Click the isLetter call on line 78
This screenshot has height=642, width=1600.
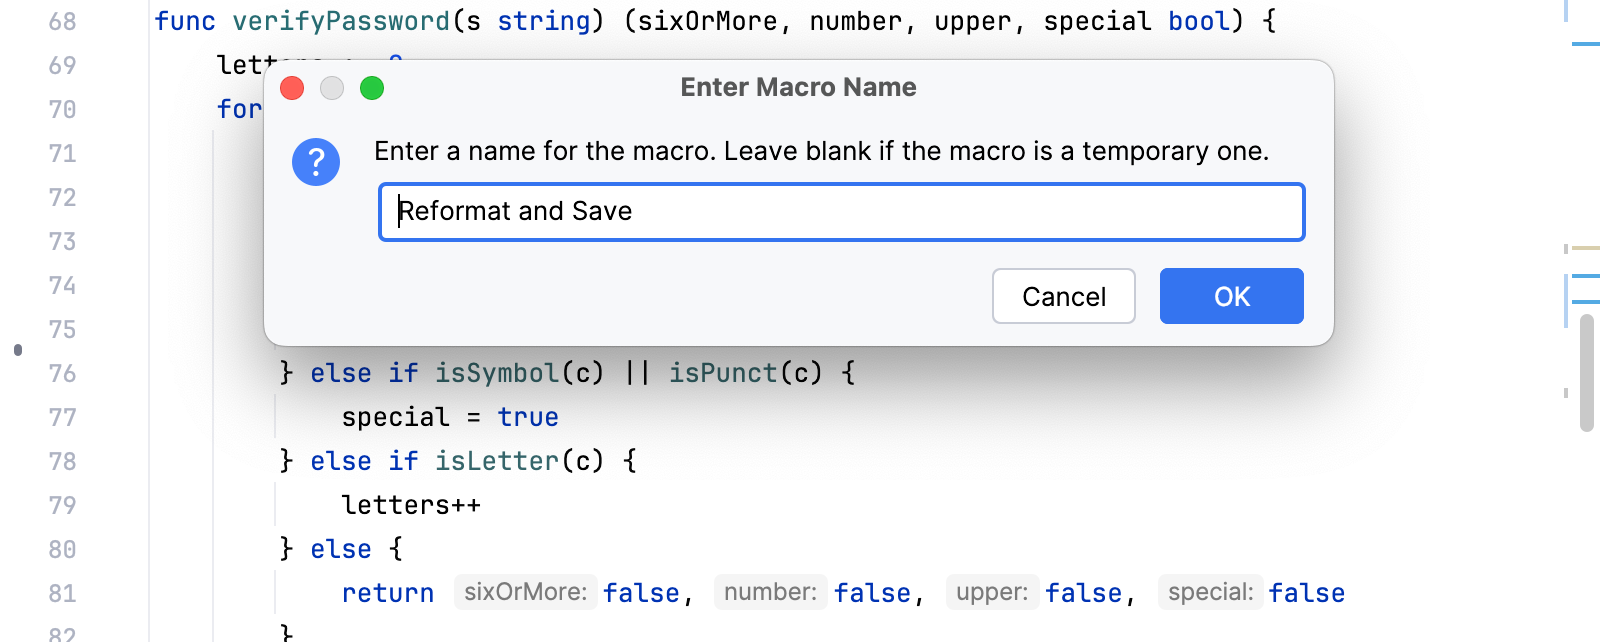tap(496, 461)
